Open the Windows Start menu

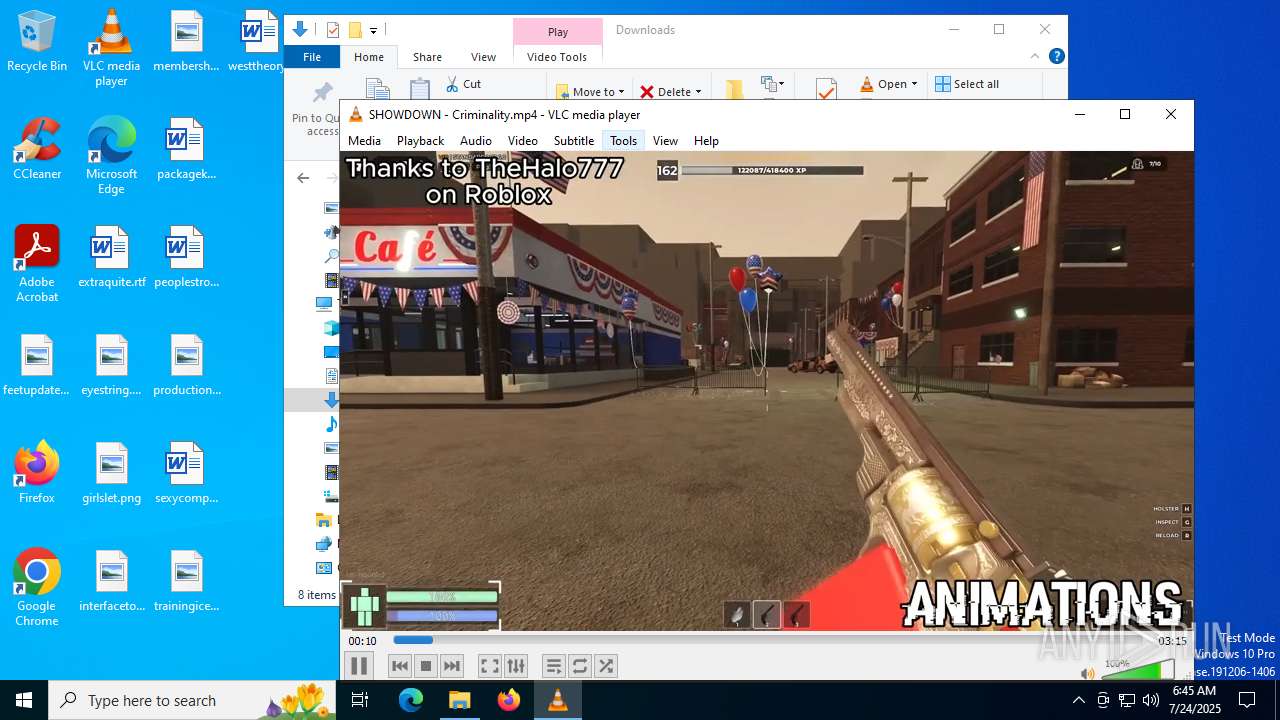click(x=24, y=700)
